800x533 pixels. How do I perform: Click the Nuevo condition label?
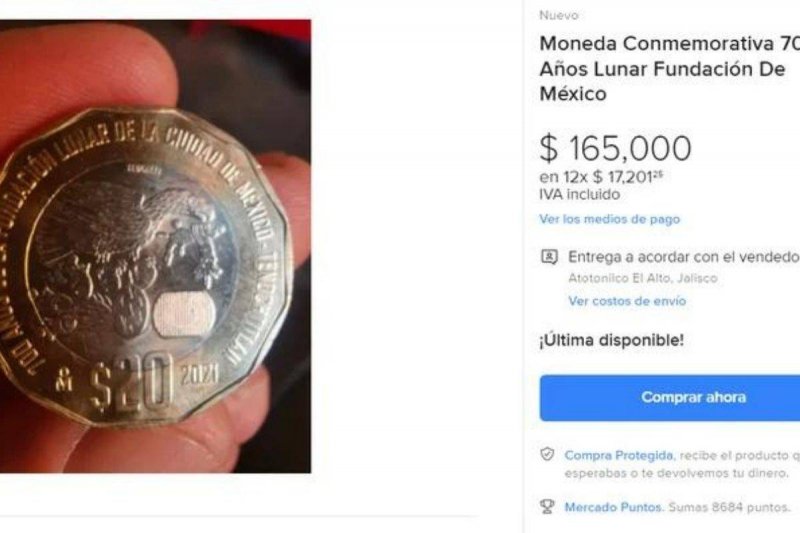[x=559, y=15]
